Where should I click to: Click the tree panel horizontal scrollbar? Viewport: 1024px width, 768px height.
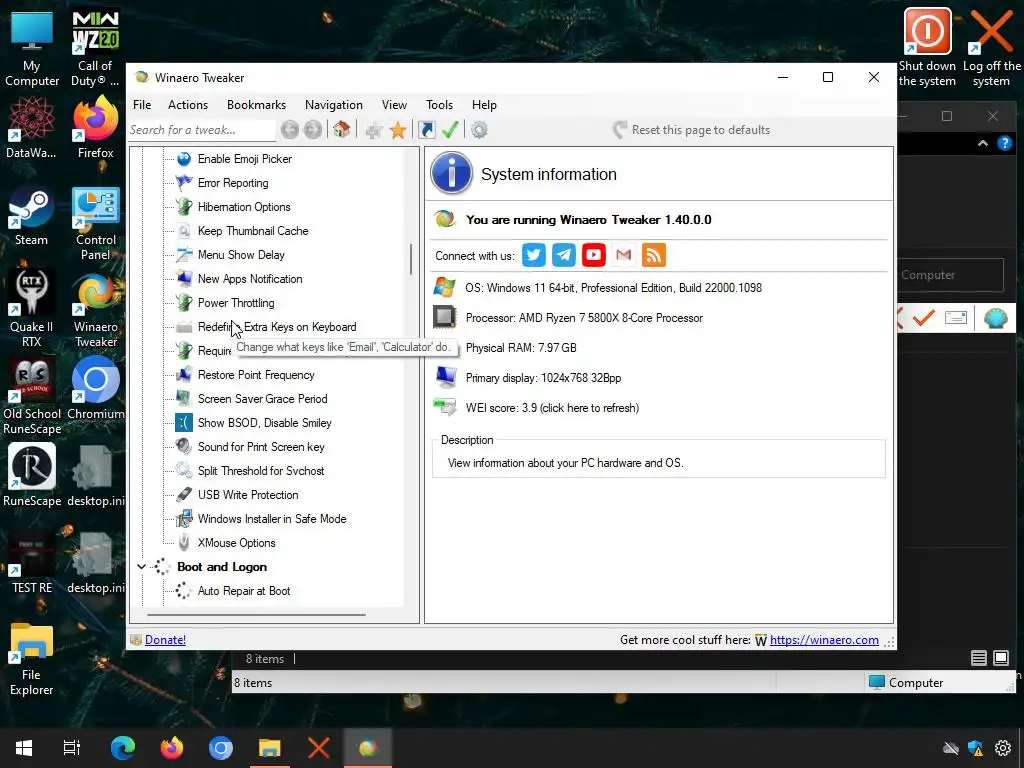(x=256, y=615)
